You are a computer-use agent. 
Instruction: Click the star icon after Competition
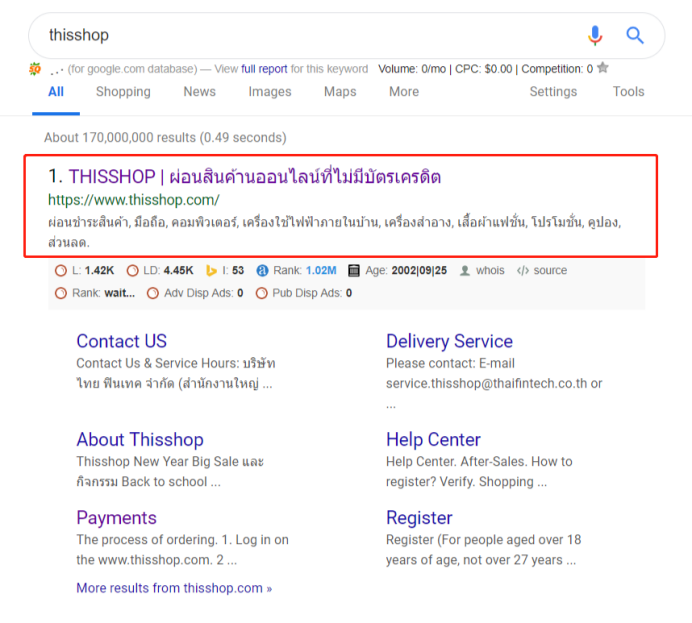point(603,68)
